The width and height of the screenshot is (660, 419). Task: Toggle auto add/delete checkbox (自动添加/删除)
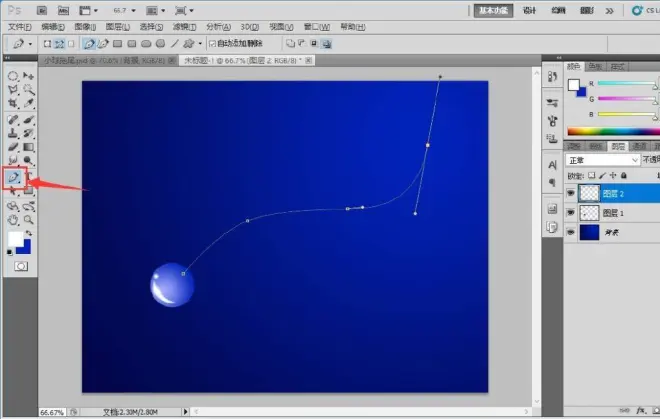click(213, 43)
